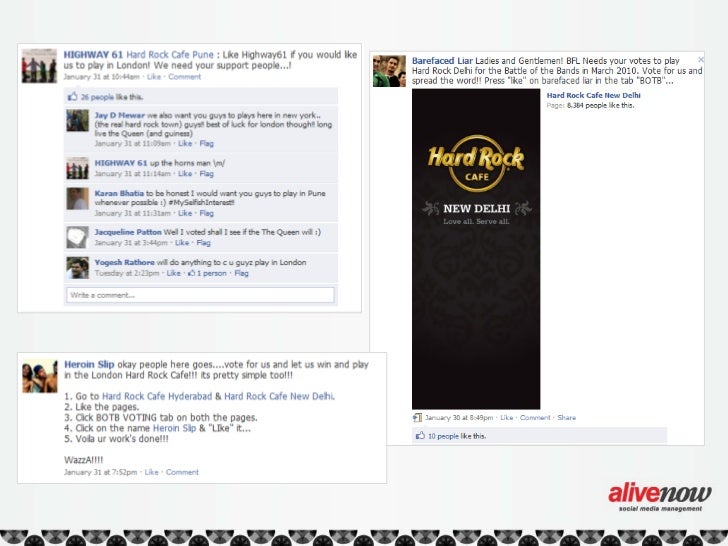Click HIGHWAY 61 post avatar thumbnail

point(39,66)
